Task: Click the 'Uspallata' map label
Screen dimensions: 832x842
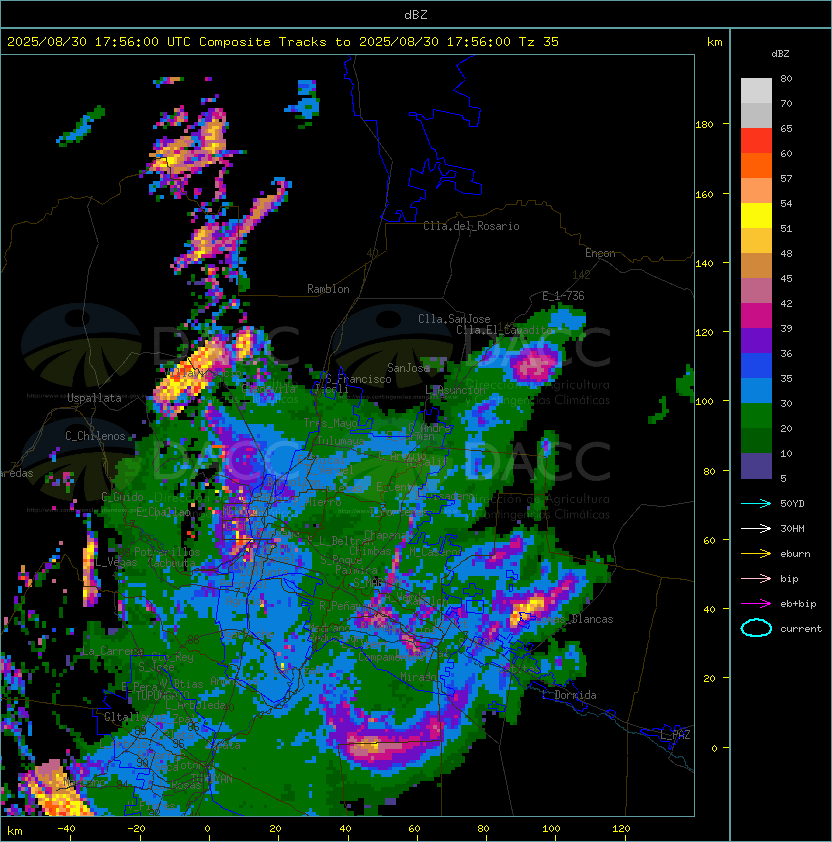Action: pos(94,398)
